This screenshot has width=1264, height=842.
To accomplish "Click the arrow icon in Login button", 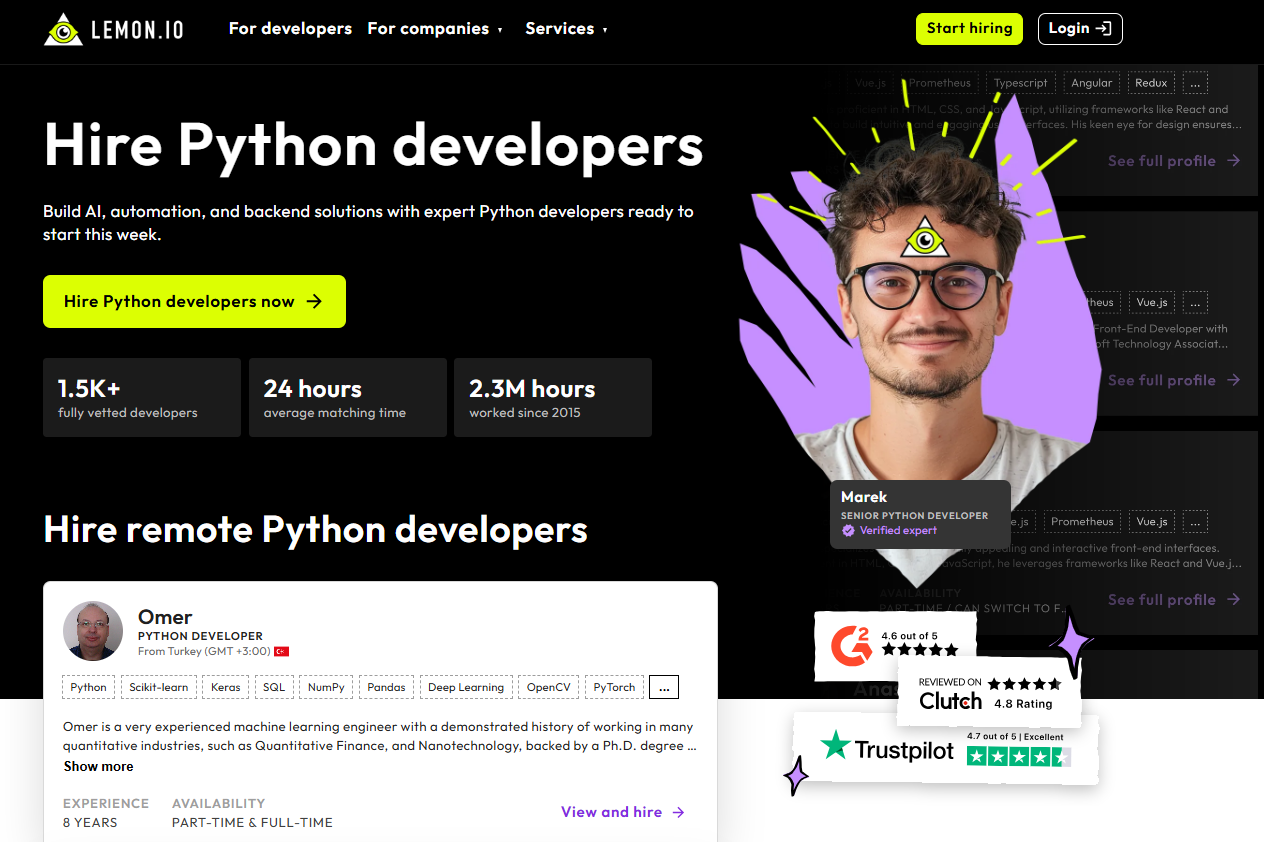I will pyautogui.click(x=1104, y=29).
